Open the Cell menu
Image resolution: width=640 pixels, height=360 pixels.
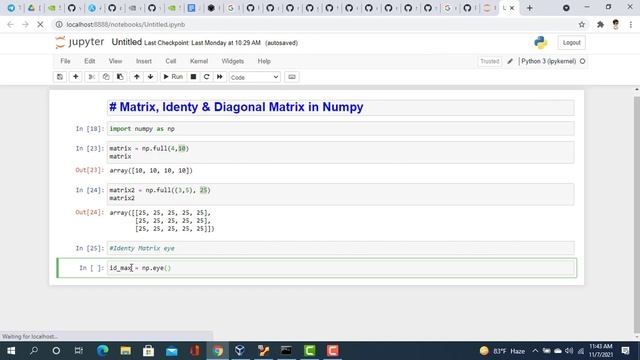(171, 61)
